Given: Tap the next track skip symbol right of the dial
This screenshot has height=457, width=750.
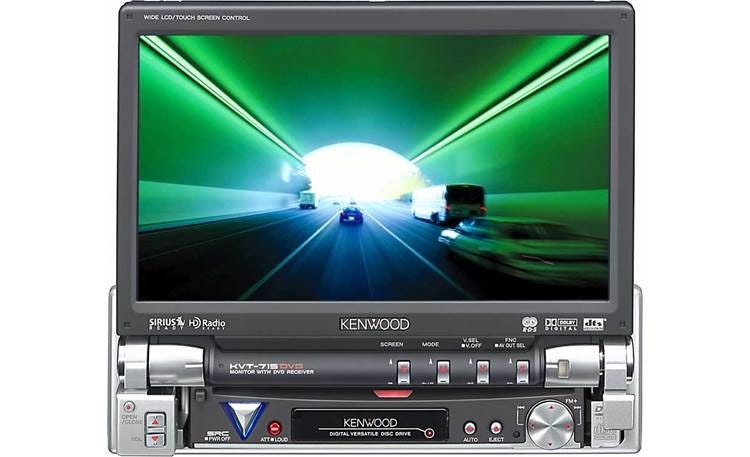Looking at the screenshot, I should point(577,408).
